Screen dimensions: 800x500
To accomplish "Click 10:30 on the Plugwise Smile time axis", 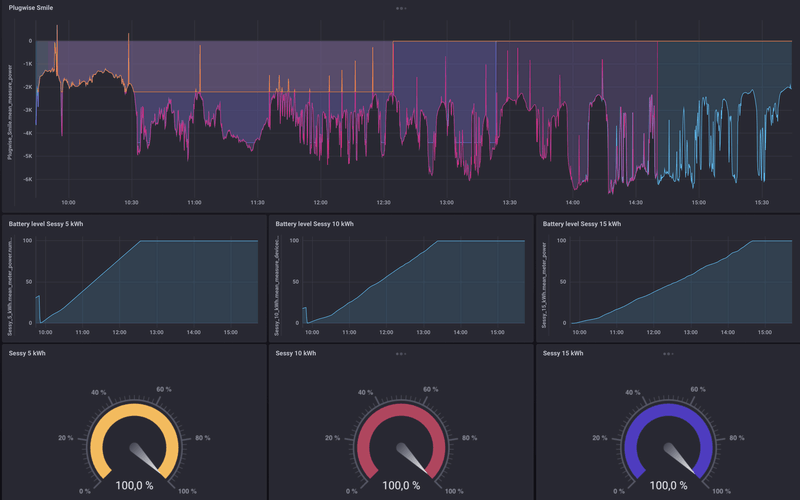I will (x=131, y=203).
